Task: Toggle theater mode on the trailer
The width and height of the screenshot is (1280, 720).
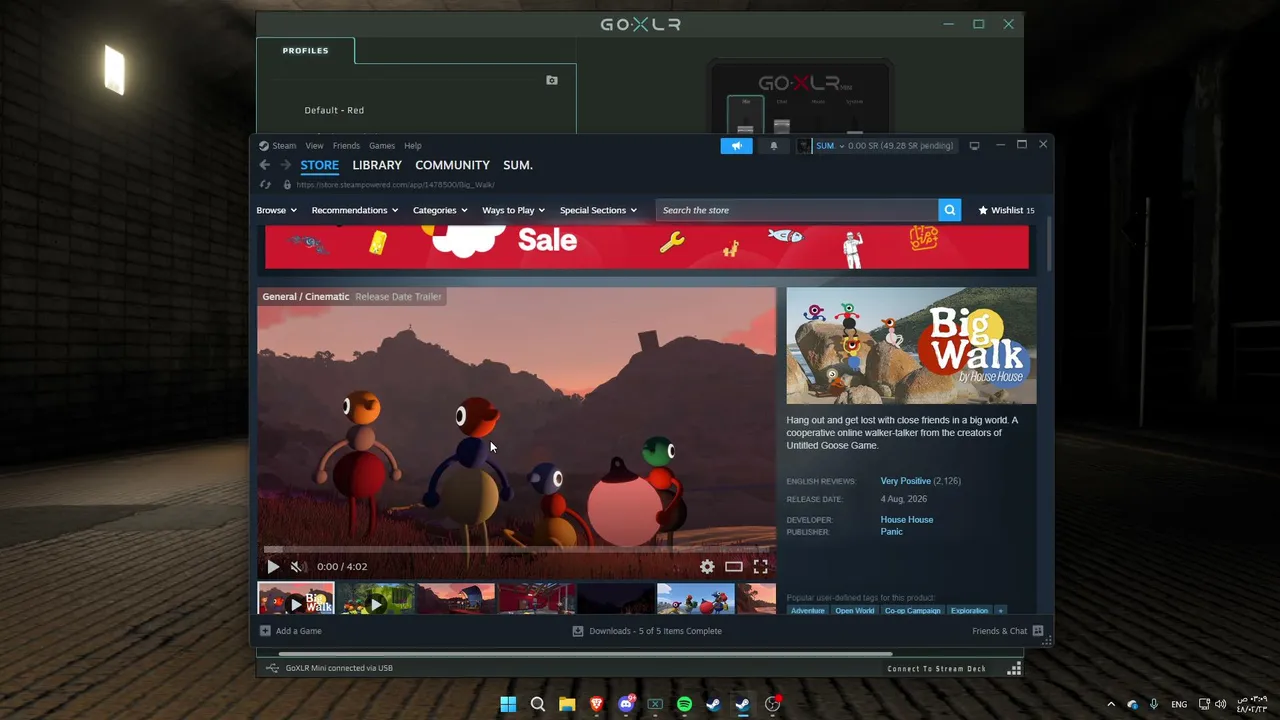Action: (x=734, y=566)
